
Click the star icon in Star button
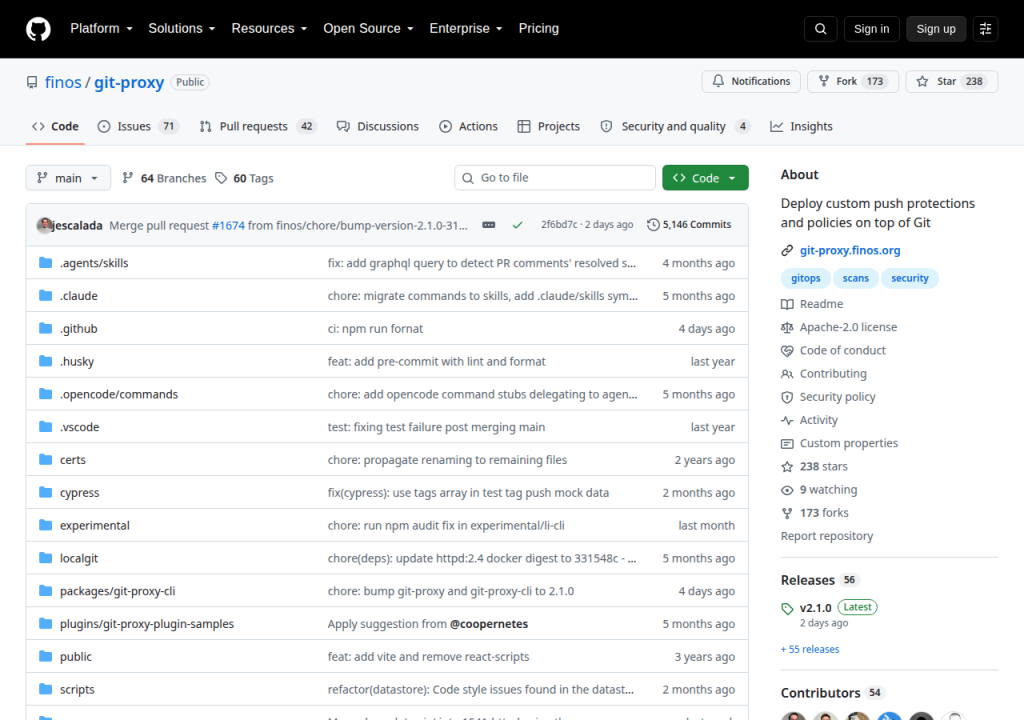[922, 81]
